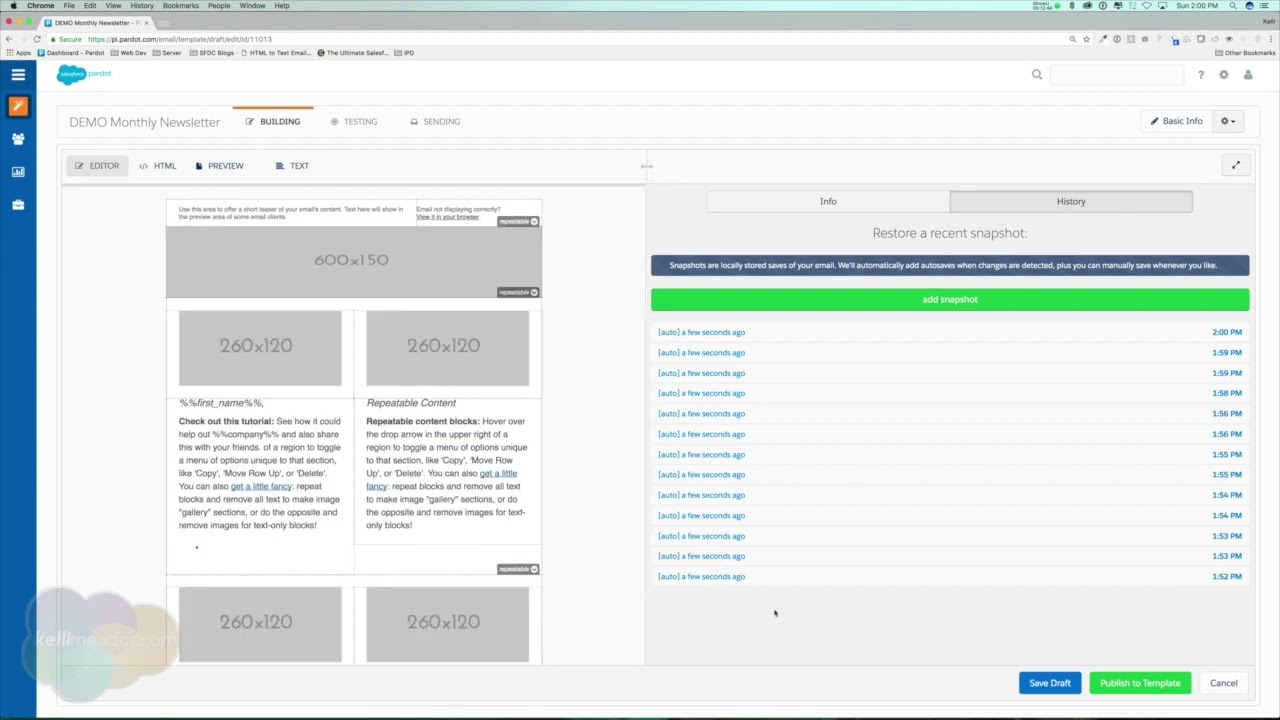Open the help question mark icon
The height and width of the screenshot is (720, 1280).
pyautogui.click(x=1200, y=75)
